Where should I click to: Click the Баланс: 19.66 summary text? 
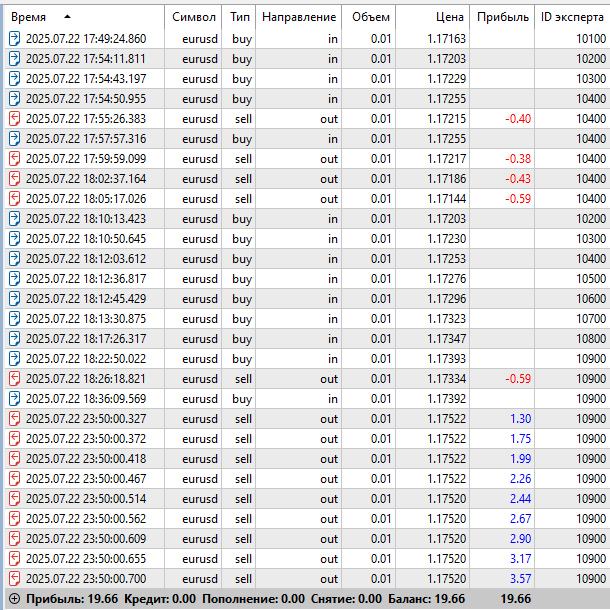pos(426,599)
